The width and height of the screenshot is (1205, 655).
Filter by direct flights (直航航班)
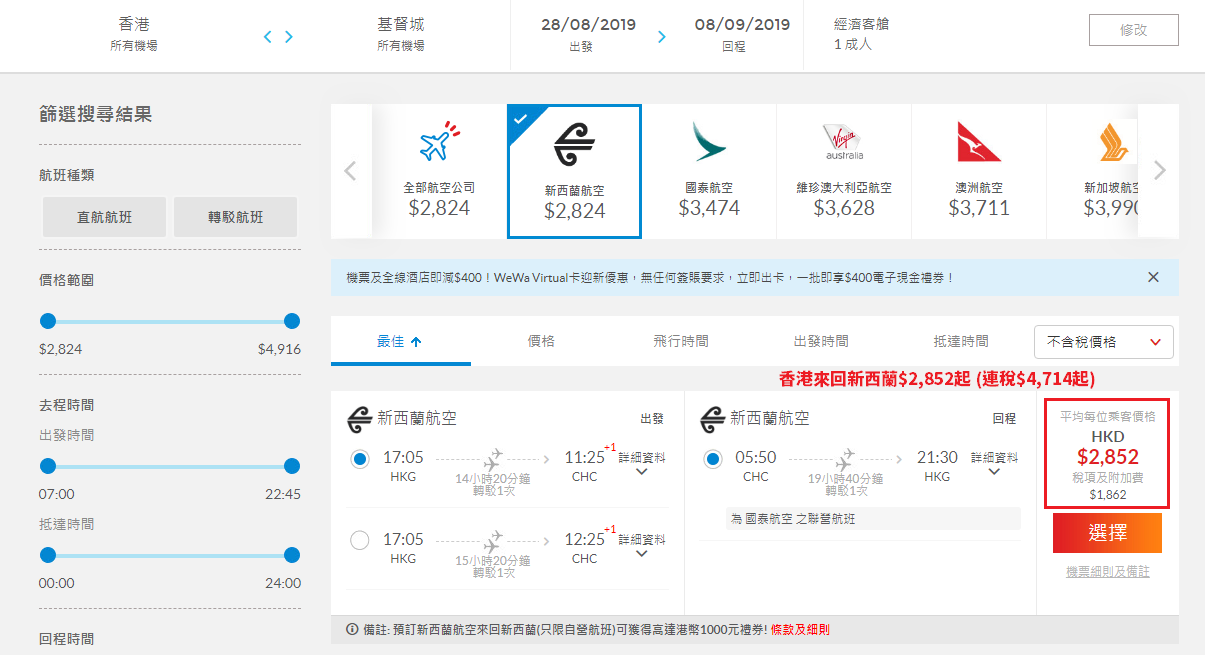105,217
